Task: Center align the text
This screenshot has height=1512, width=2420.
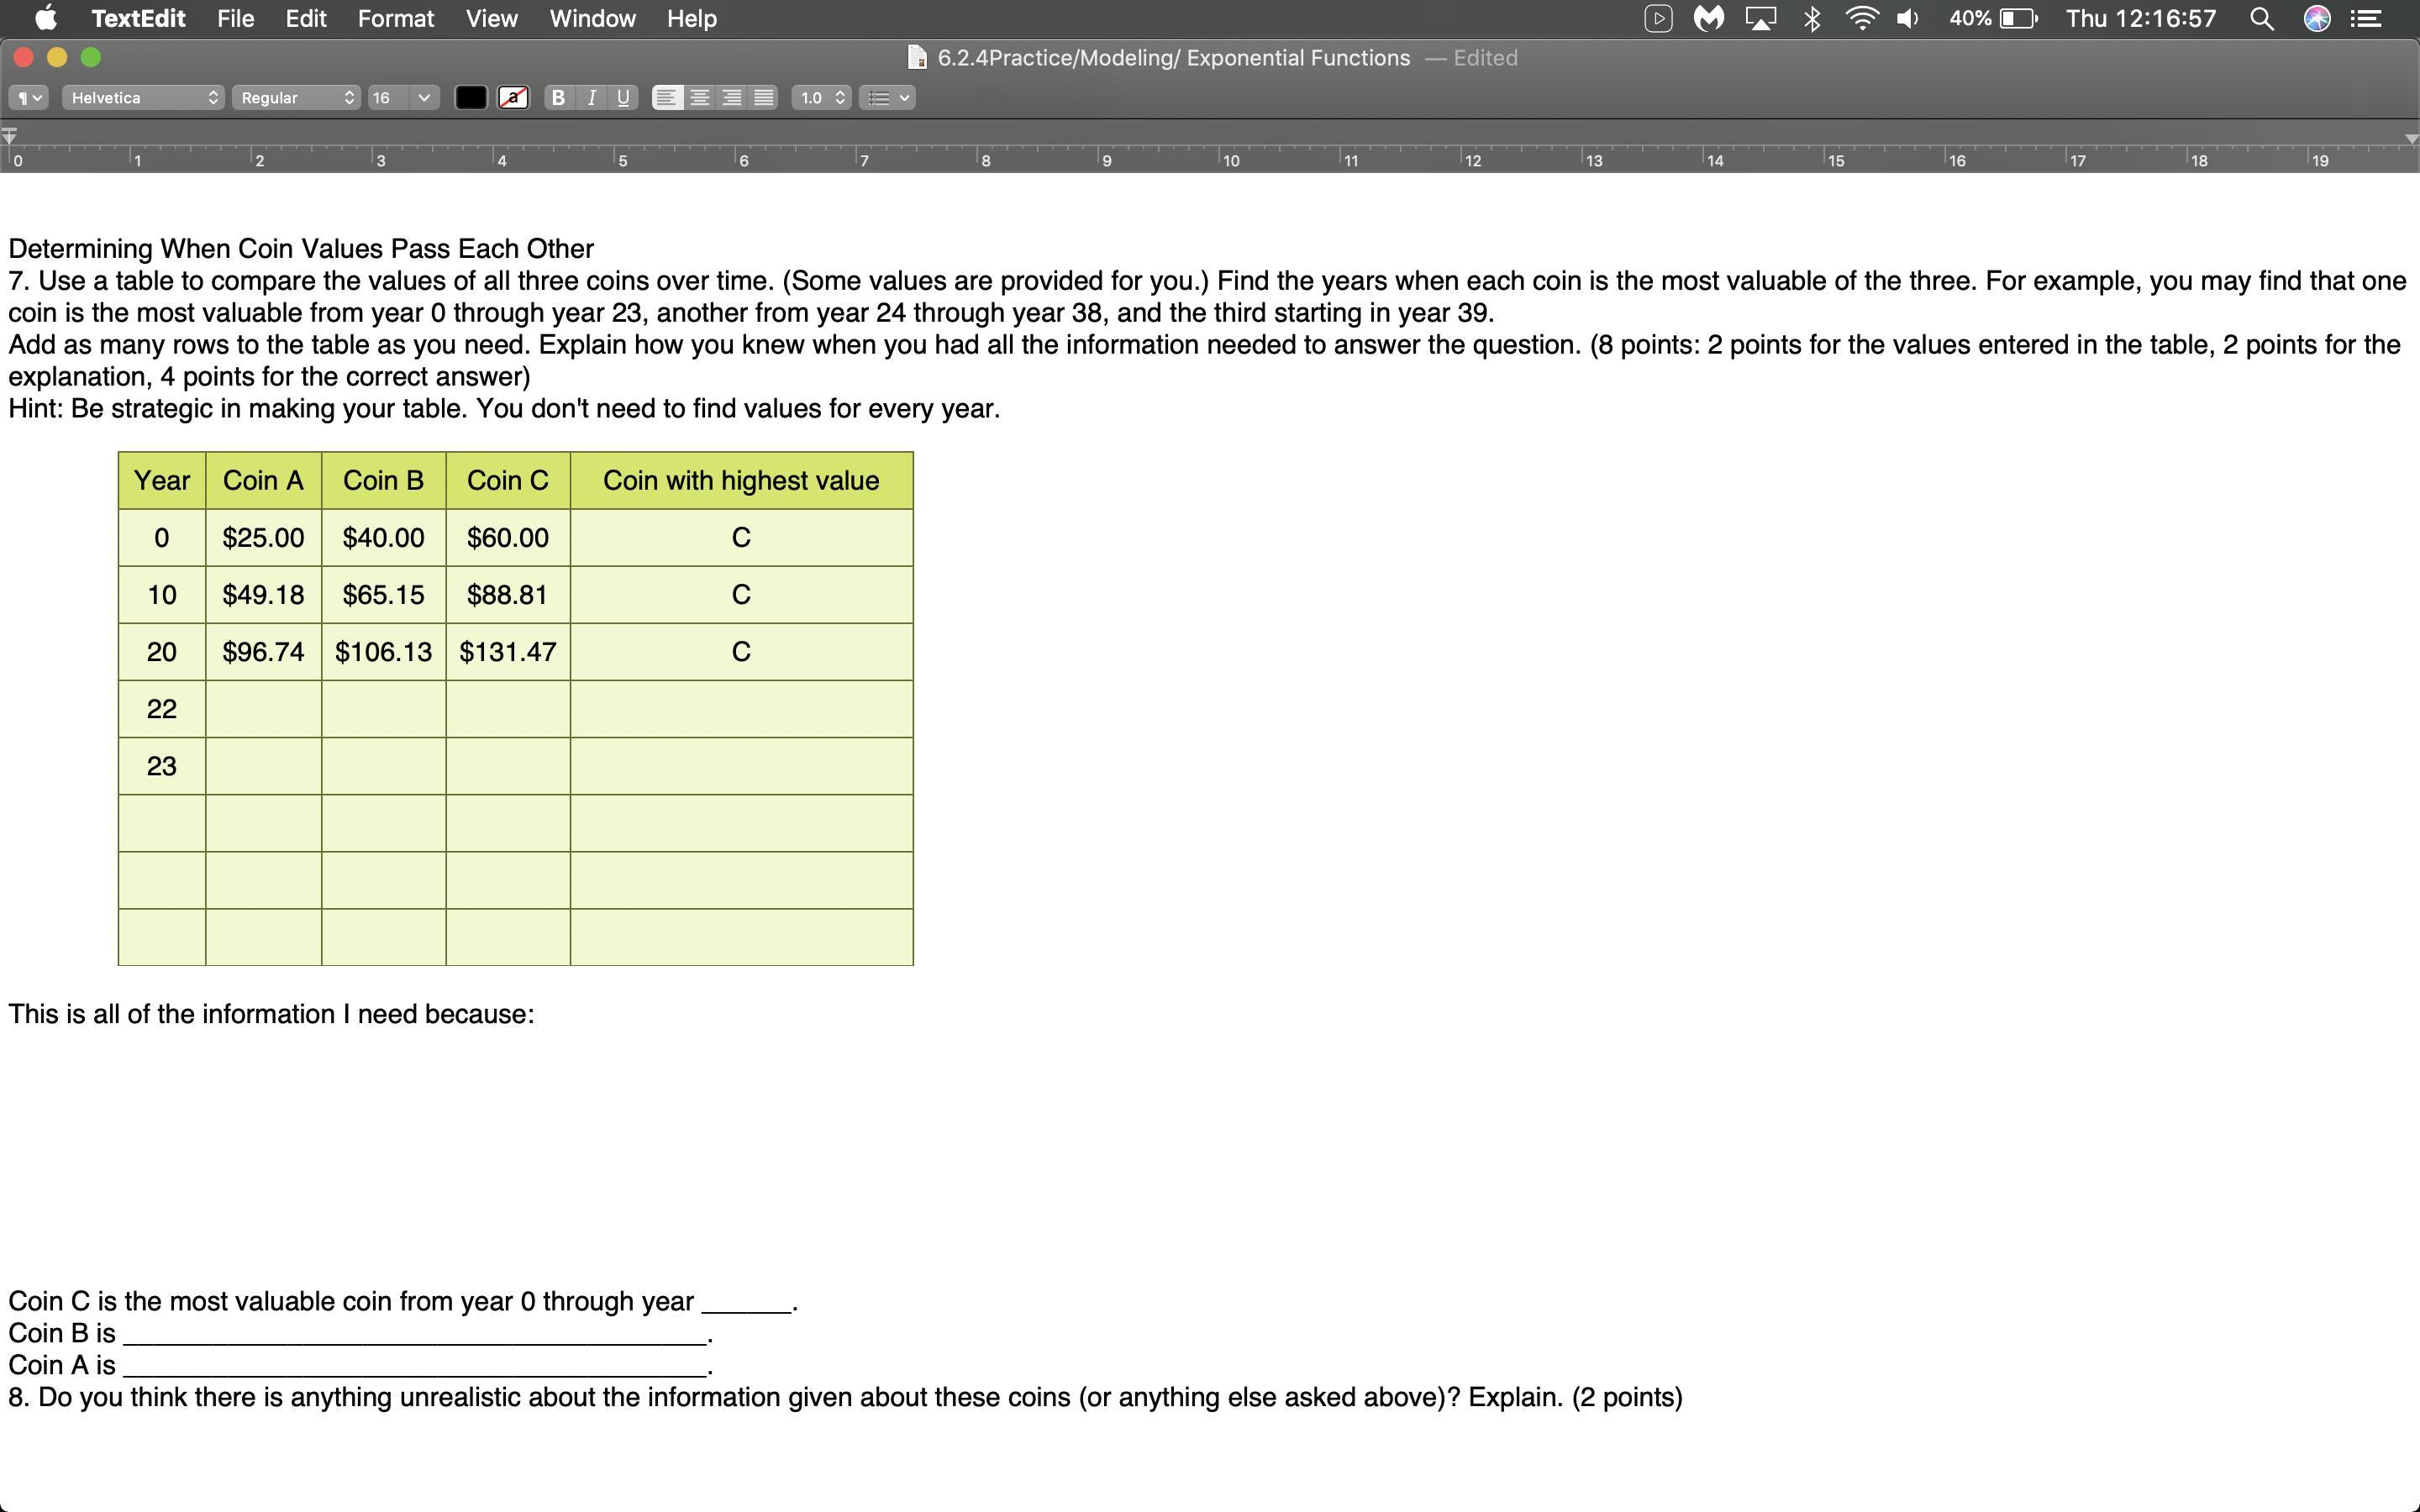Action: click(700, 97)
